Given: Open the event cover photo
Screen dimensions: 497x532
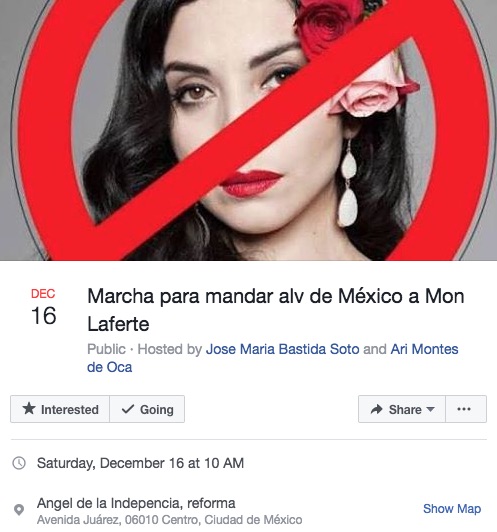Looking at the screenshot, I should [x=248, y=130].
